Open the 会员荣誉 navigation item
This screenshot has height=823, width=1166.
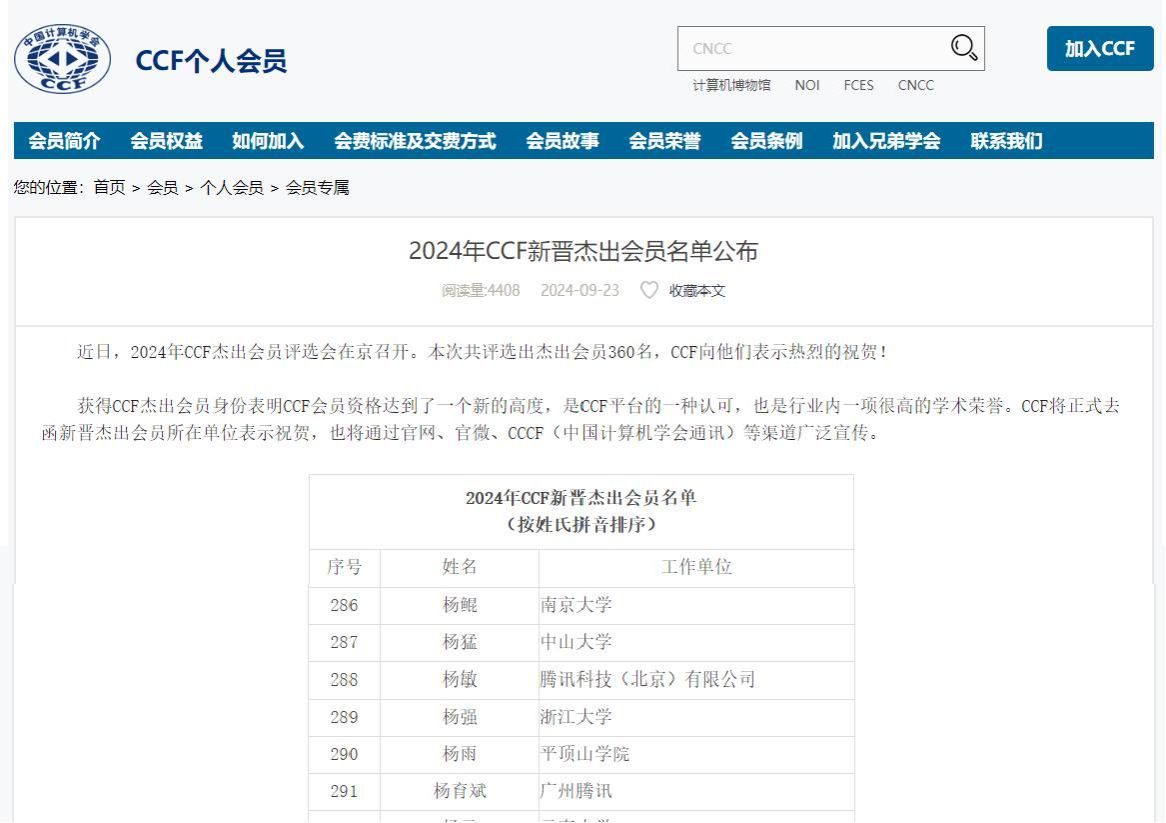[x=664, y=142]
